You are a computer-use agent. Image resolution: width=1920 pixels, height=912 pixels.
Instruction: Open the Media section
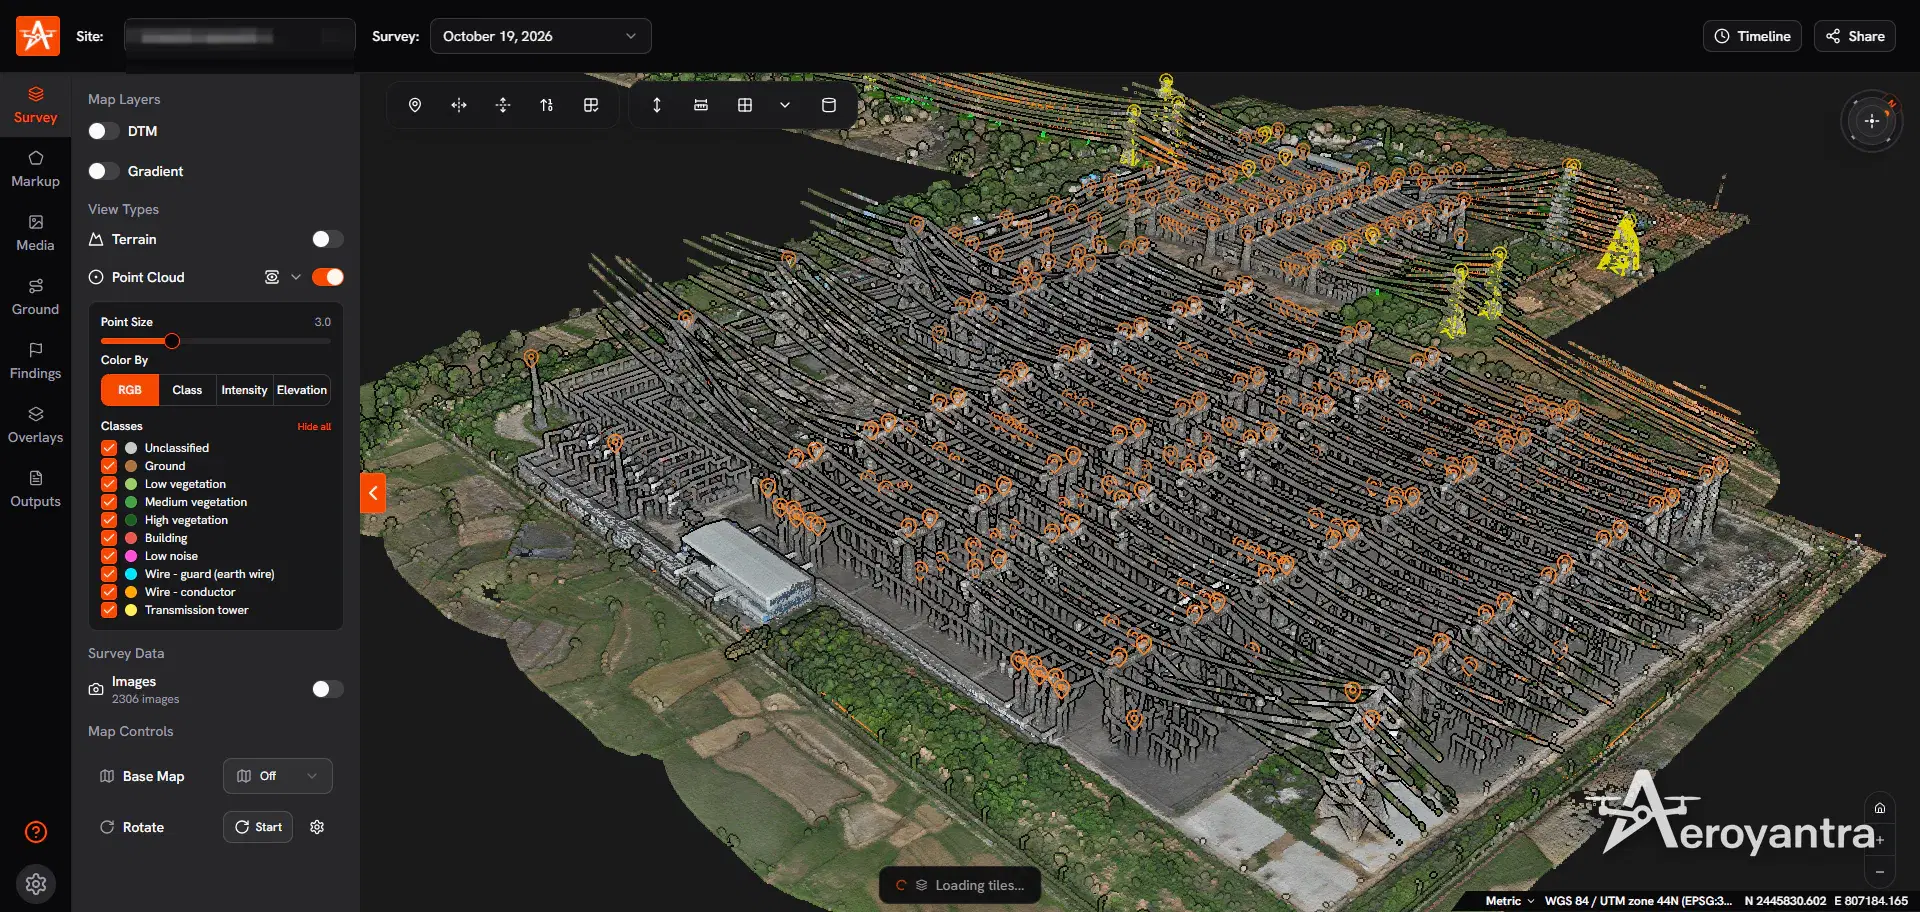(x=35, y=233)
